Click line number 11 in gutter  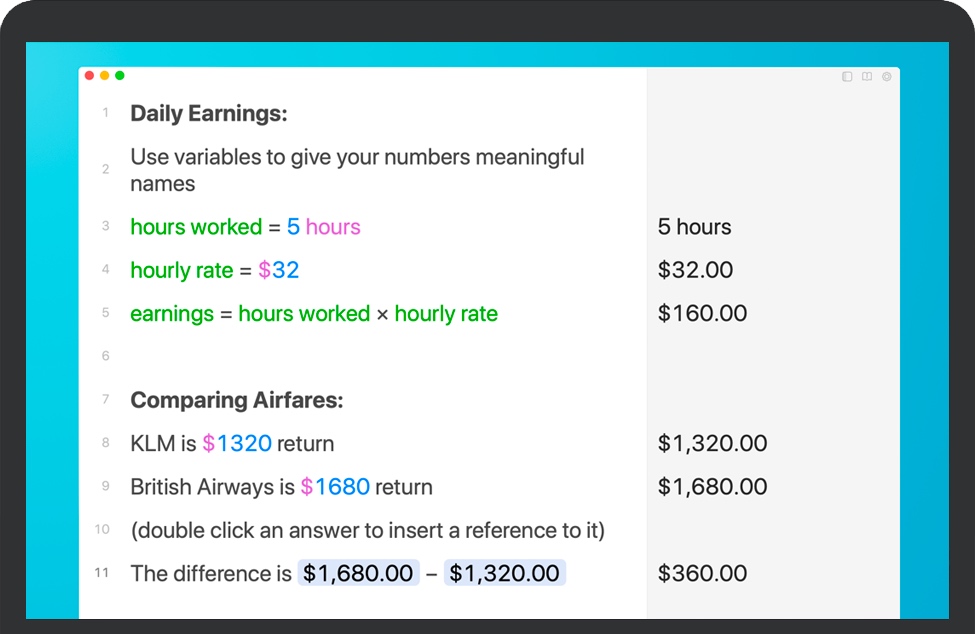click(102, 573)
